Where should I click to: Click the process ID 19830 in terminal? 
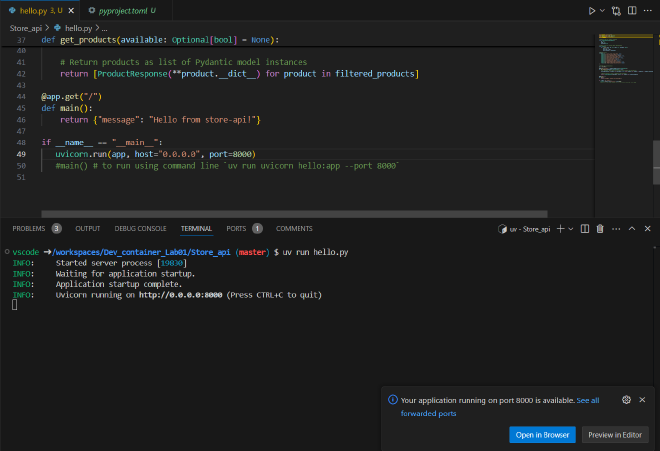(x=172, y=263)
